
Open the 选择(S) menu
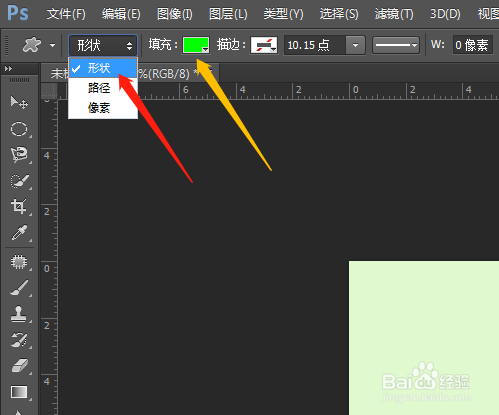pos(339,14)
